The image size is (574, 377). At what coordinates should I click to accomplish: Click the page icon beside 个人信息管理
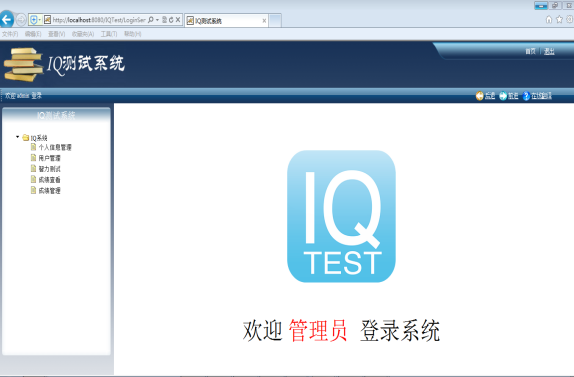(33, 147)
